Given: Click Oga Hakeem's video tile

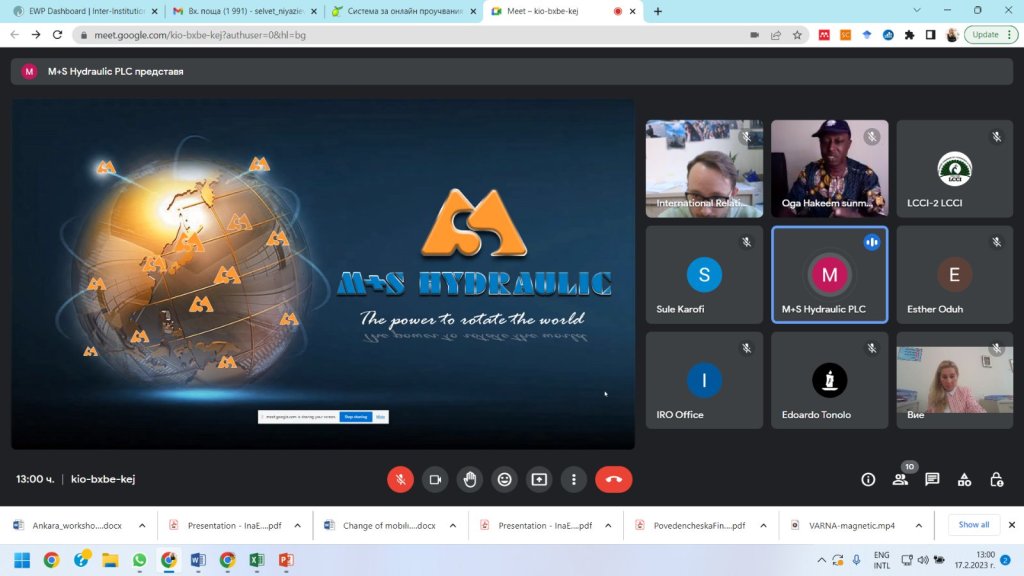Looking at the screenshot, I should [829, 168].
